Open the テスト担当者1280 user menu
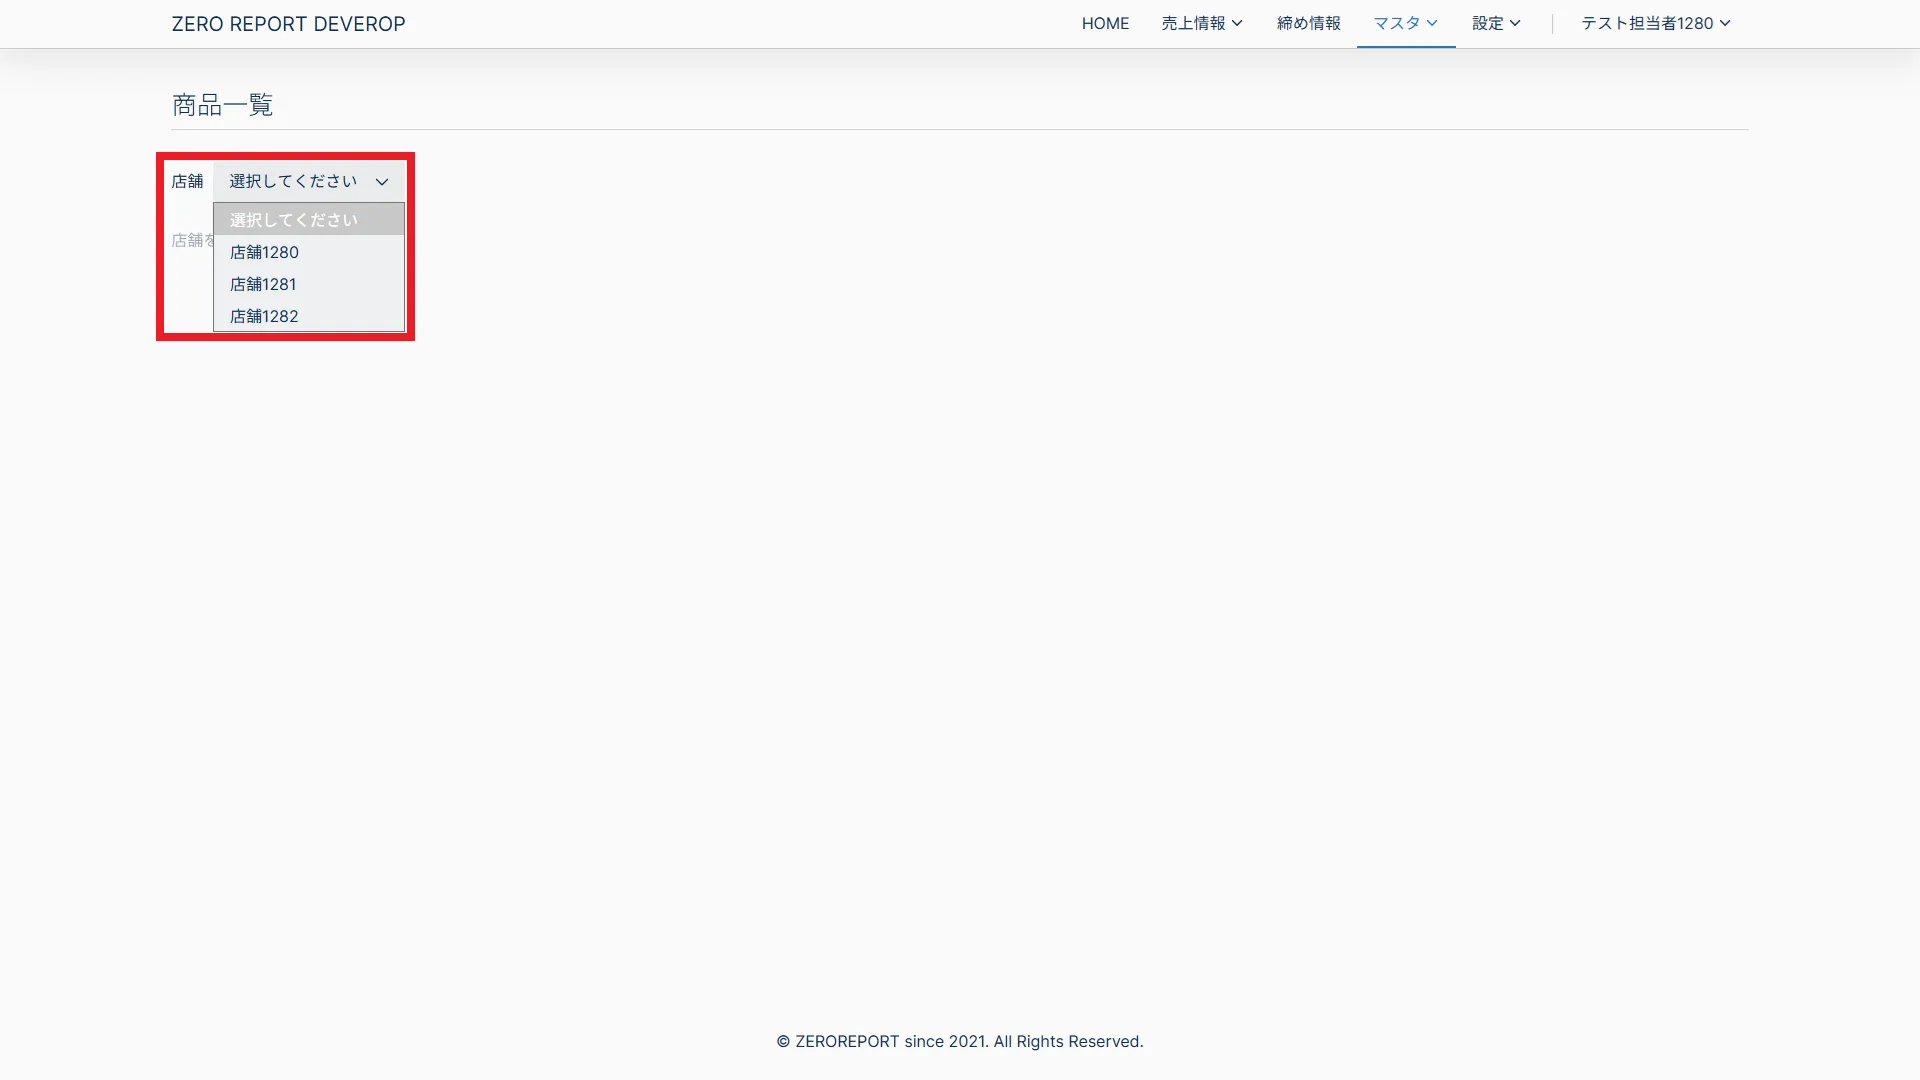This screenshot has height=1080, width=1920. 1646,24
